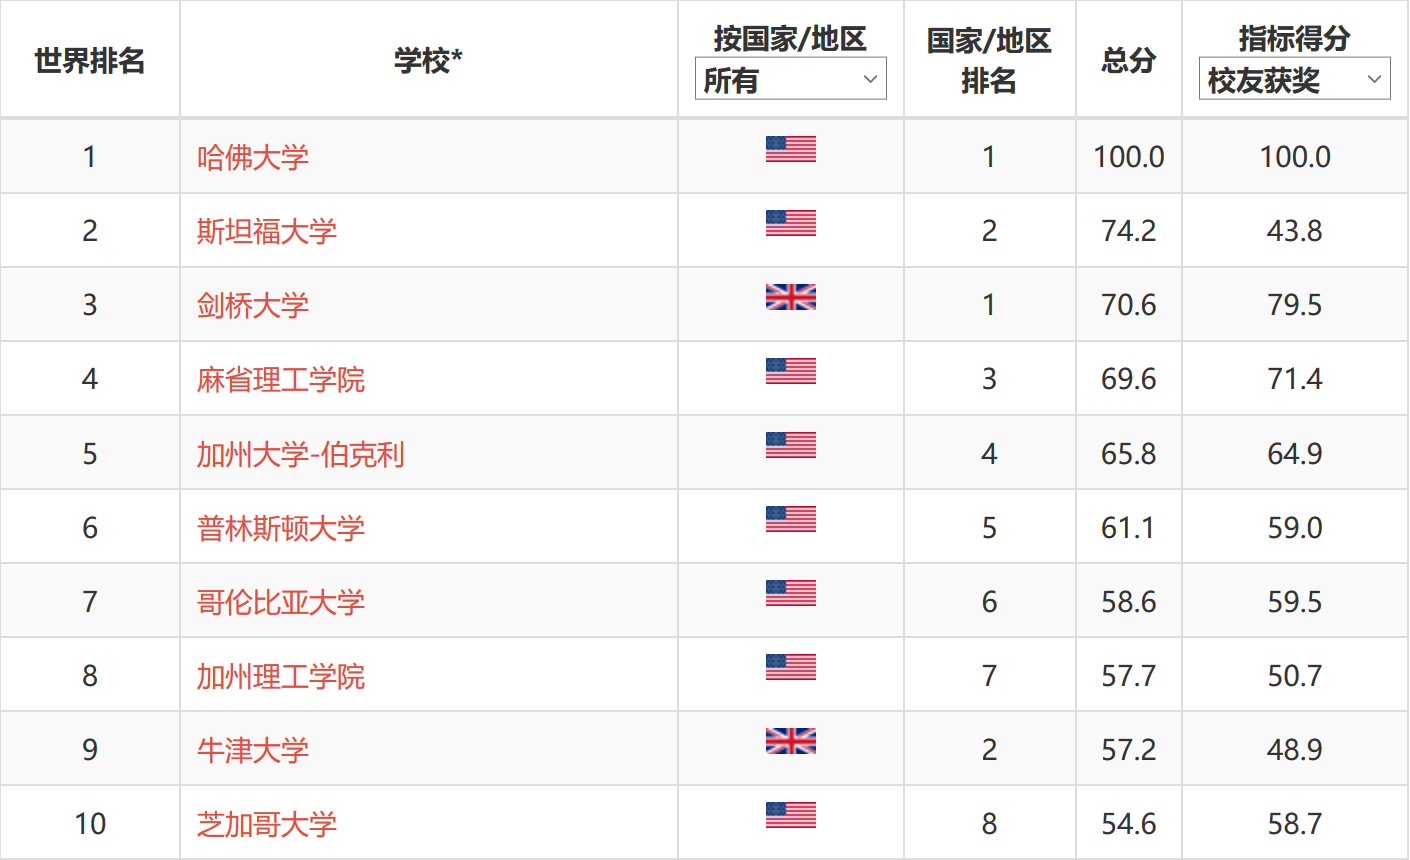1410x860 pixels.
Task: Click the 总分 column header
Action: tap(1128, 60)
